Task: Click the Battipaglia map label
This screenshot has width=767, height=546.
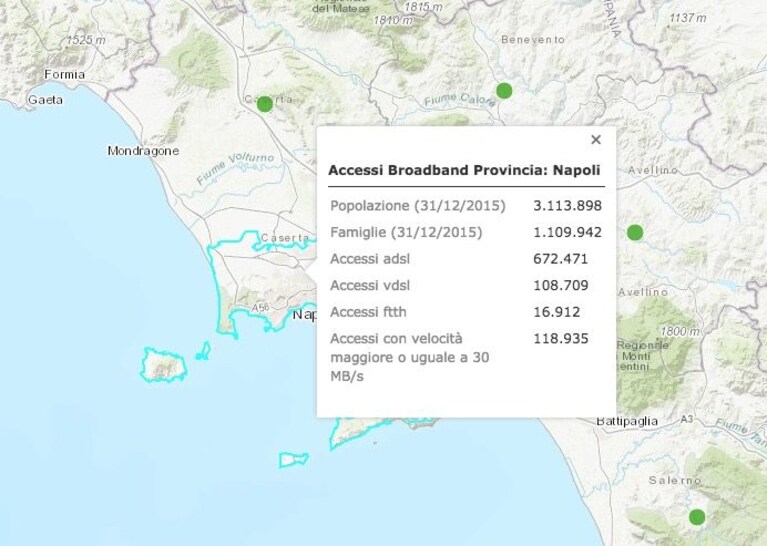Action: pos(627,421)
